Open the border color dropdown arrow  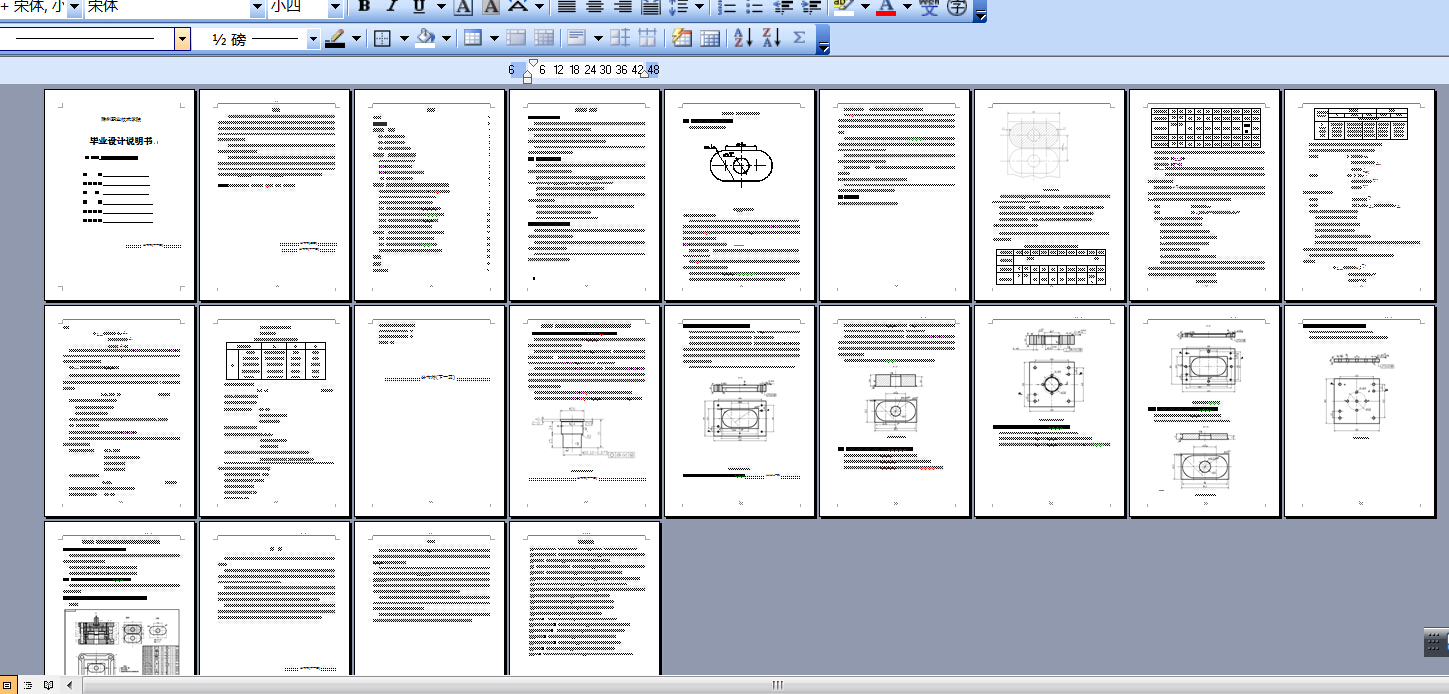pos(356,39)
